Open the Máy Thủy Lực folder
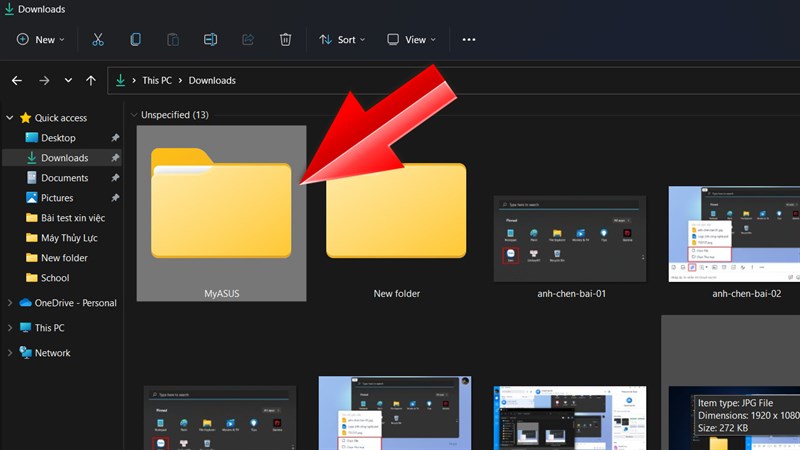Screen dimensions: 800x450 pos(61,238)
